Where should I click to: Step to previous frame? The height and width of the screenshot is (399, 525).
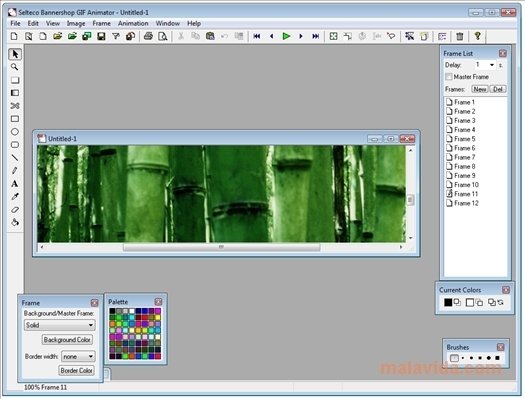click(272, 36)
